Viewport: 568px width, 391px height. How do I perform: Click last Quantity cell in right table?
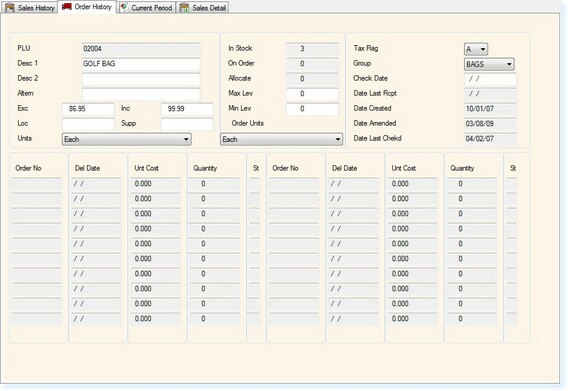coord(472,319)
